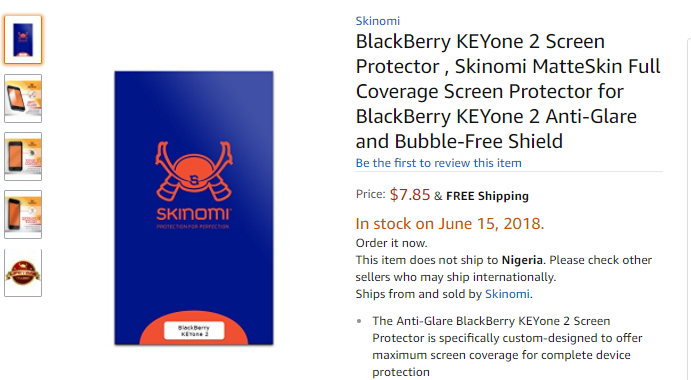The image size is (691, 380).
Task: Click 'Be the first to review this item'
Action: pos(438,163)
